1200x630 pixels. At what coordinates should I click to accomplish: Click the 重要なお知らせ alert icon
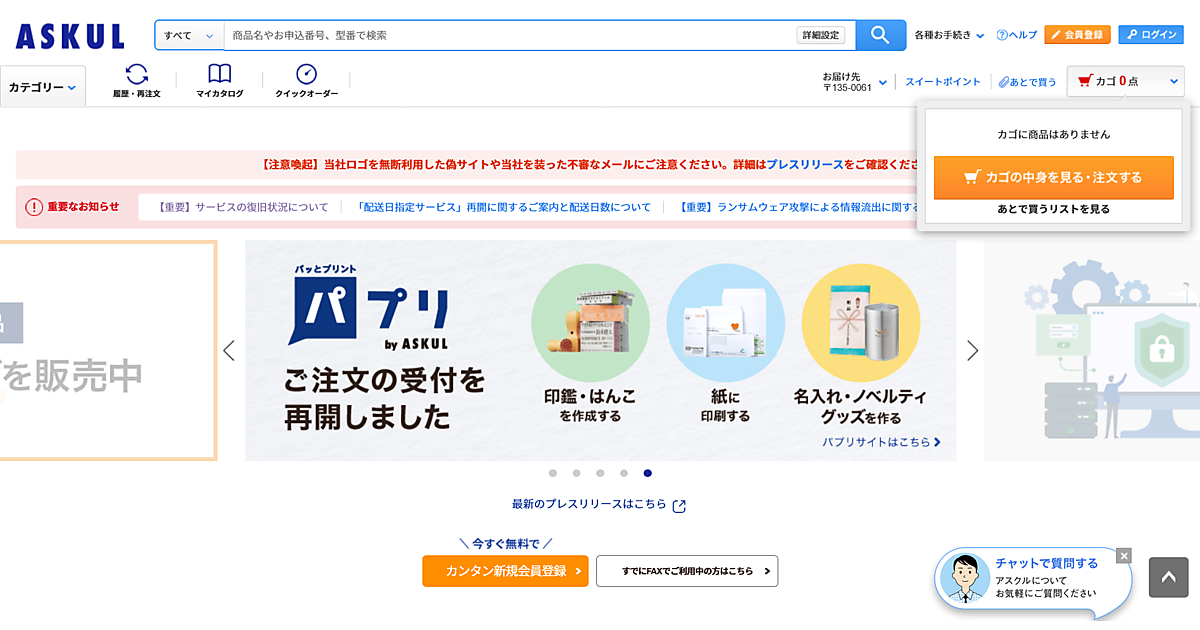pos(34,207)
